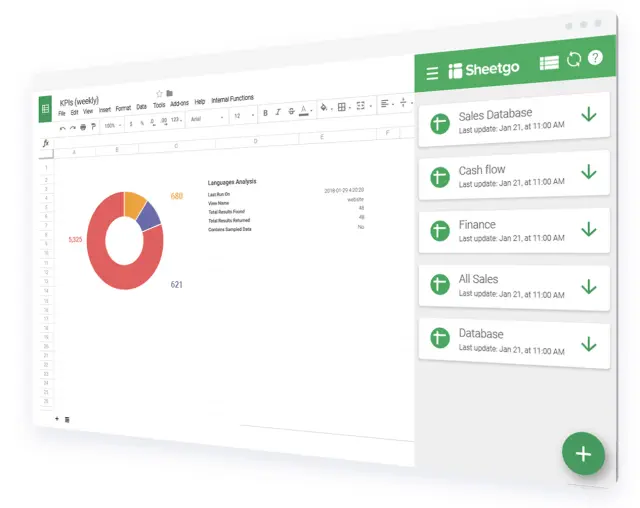Click the Undo icon

pyautogui.click(x=62, y=129)
